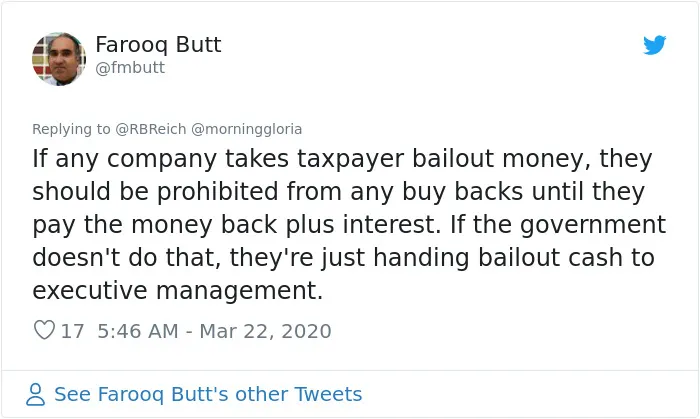
Task: Click the word 'interest' in the tweet
Action: [x=388, y=224]
